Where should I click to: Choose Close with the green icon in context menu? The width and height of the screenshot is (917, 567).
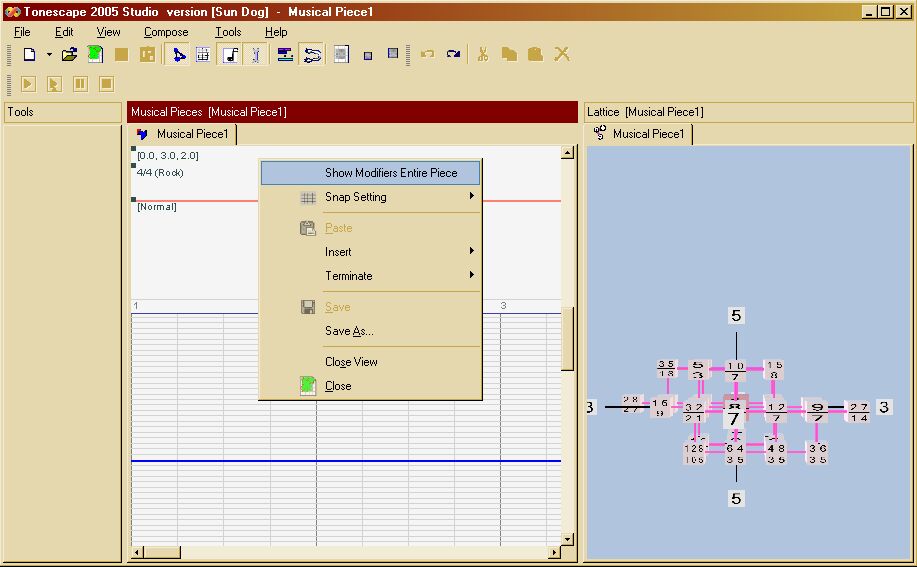point(370,386)
